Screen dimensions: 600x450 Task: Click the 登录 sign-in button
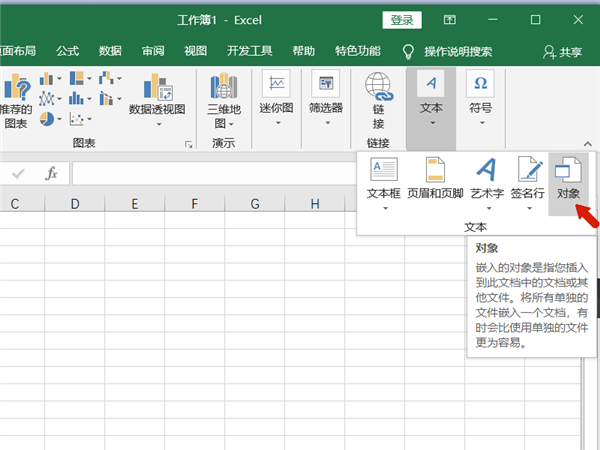[x=402, y=19]
